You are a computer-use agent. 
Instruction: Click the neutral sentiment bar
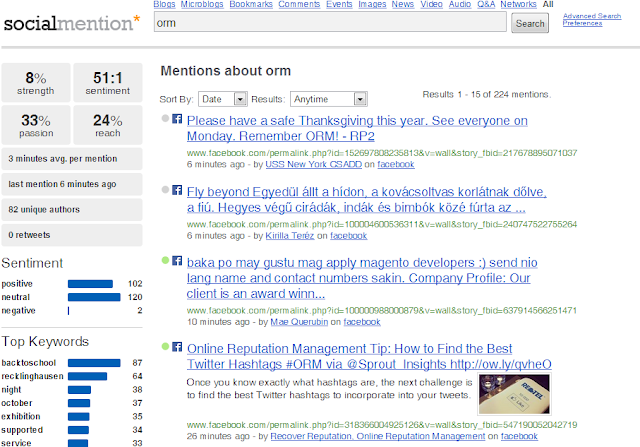pos(94,297)
